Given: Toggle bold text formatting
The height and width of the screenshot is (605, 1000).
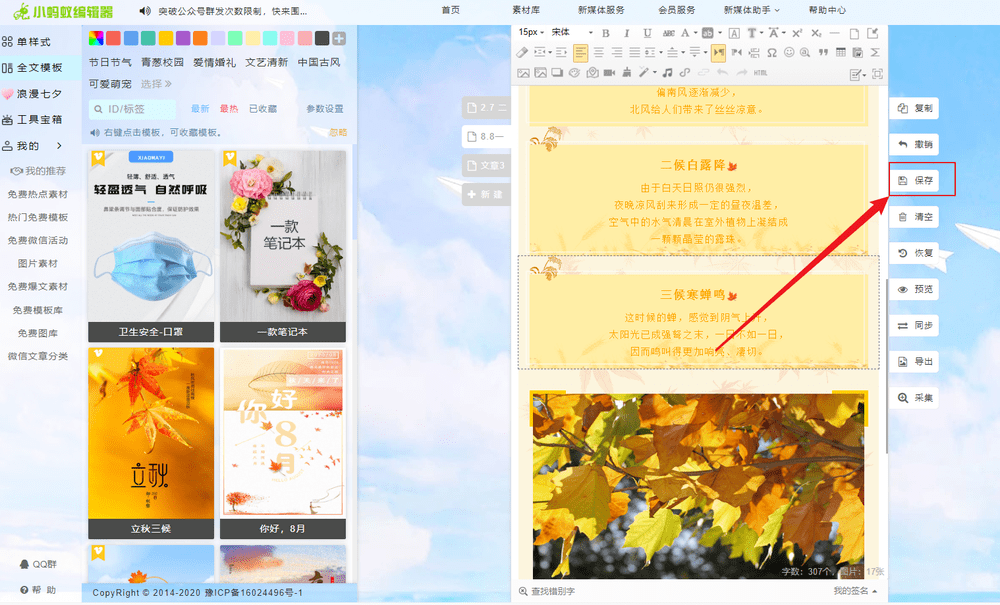Looking at the screenshot, I should 605,33.
